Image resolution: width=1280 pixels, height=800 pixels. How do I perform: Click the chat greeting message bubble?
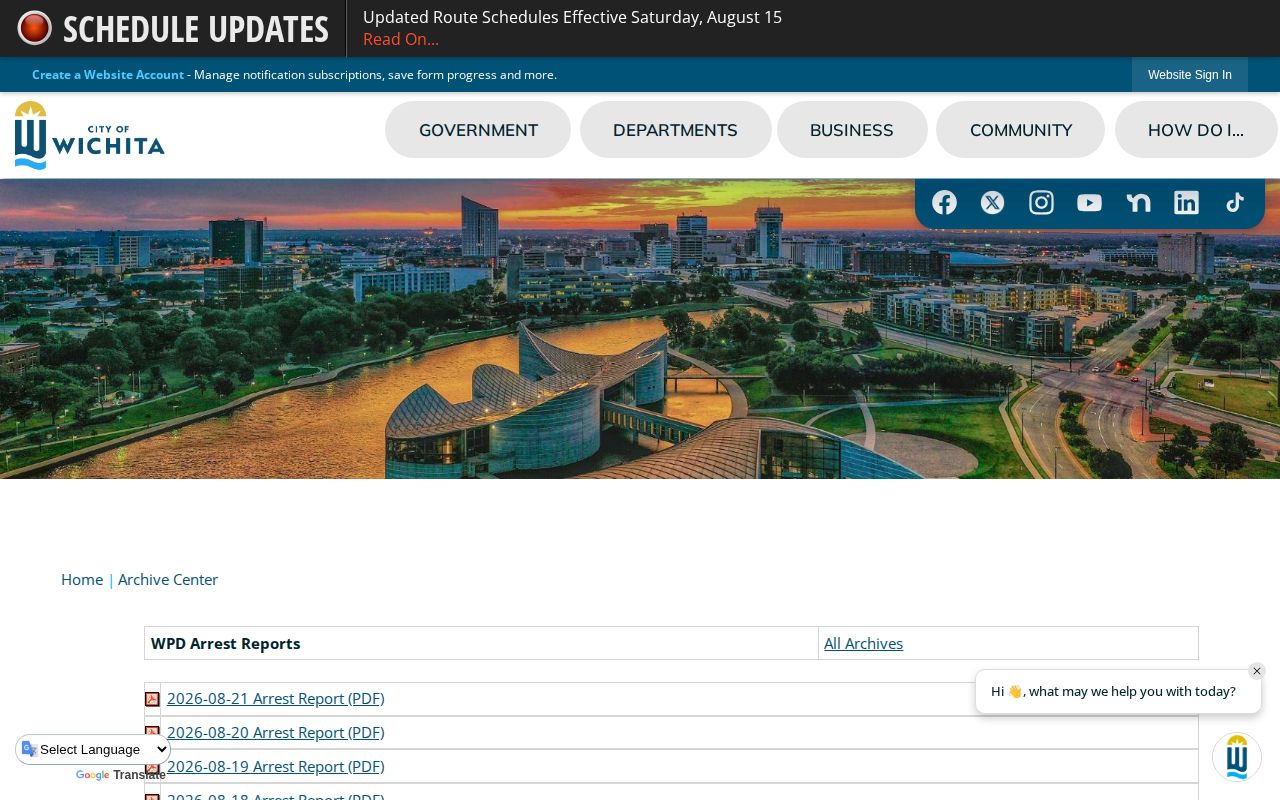(x=1118, y=691)
